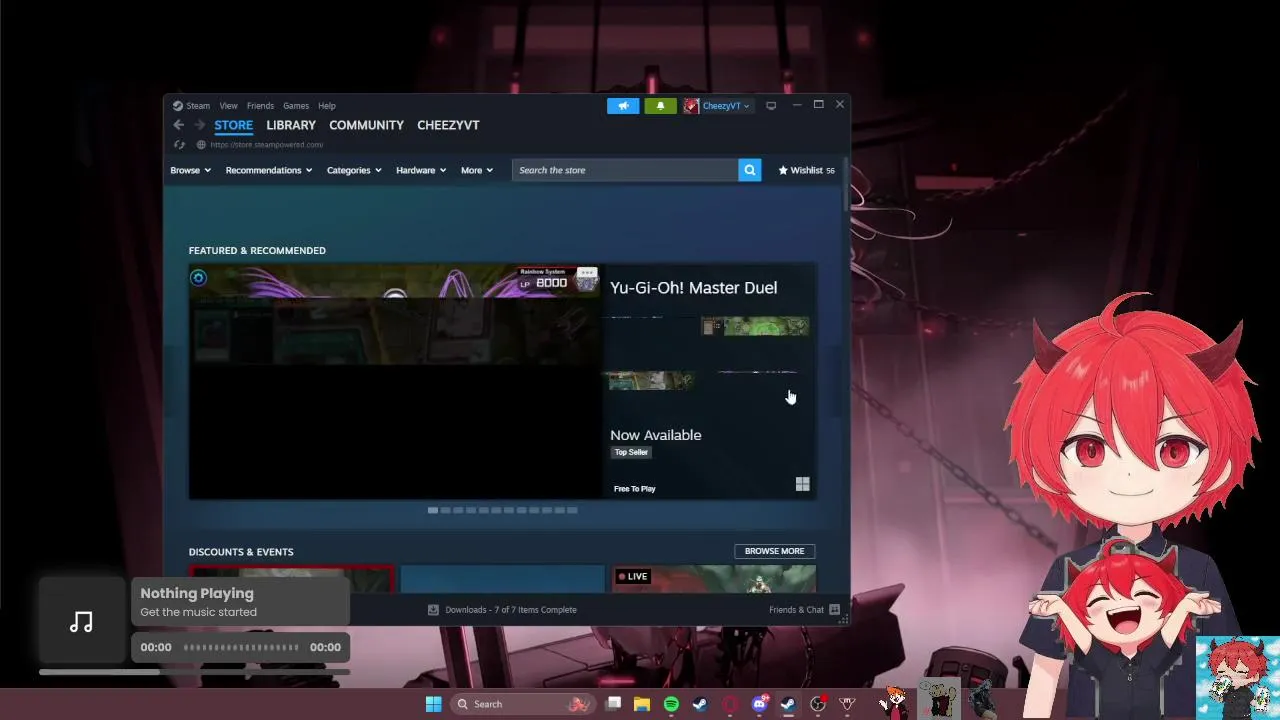The height and width of the screenshot is (720, 1280).
Task: Click the BROWSE MORE button
Action: tap(775, 551)
